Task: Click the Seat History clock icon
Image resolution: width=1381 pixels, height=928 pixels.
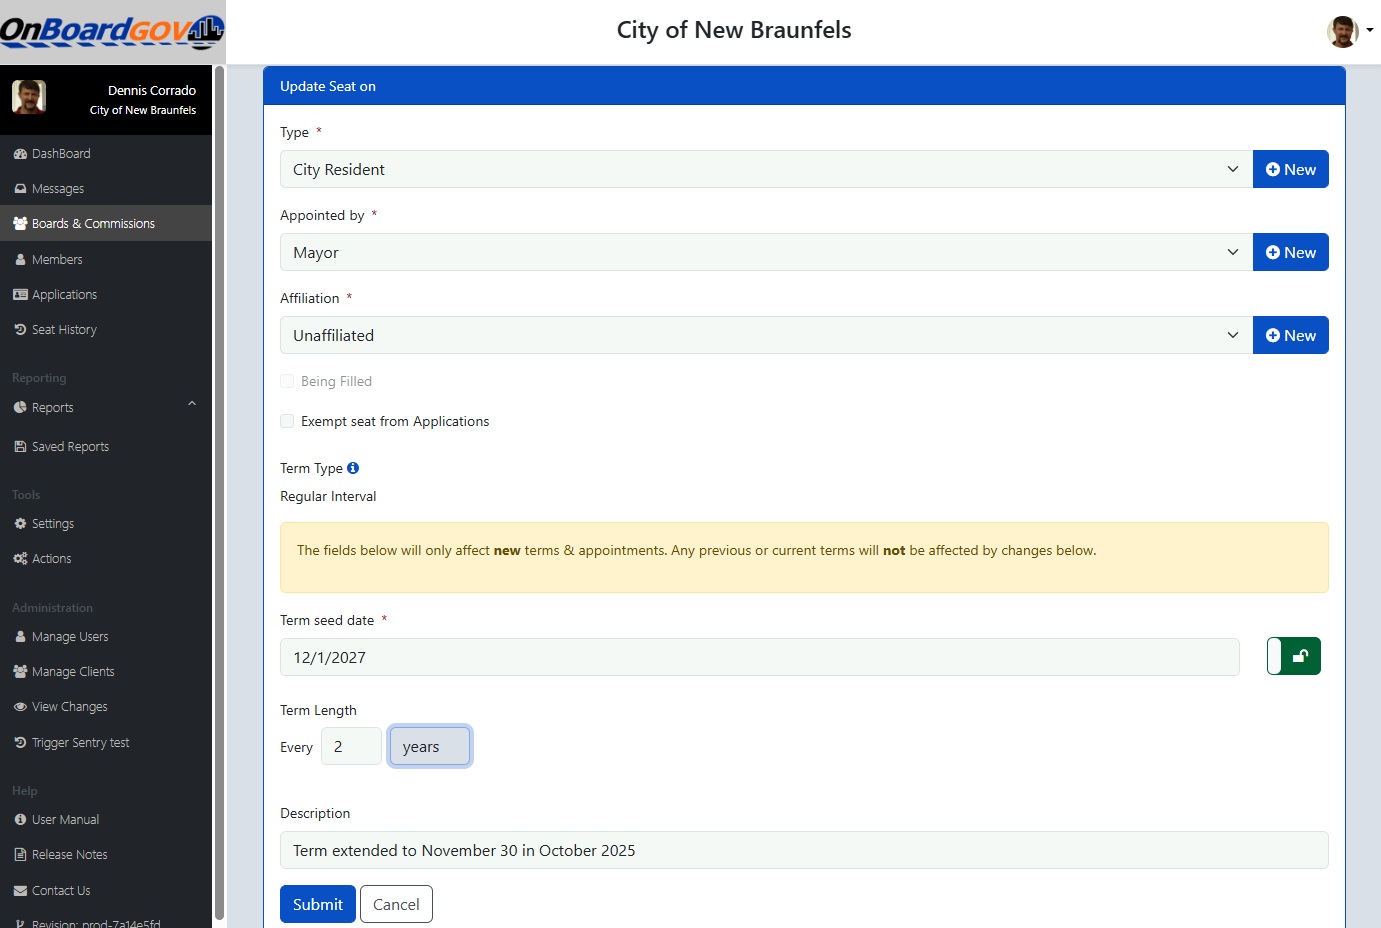Action: (x=20, y=330)
